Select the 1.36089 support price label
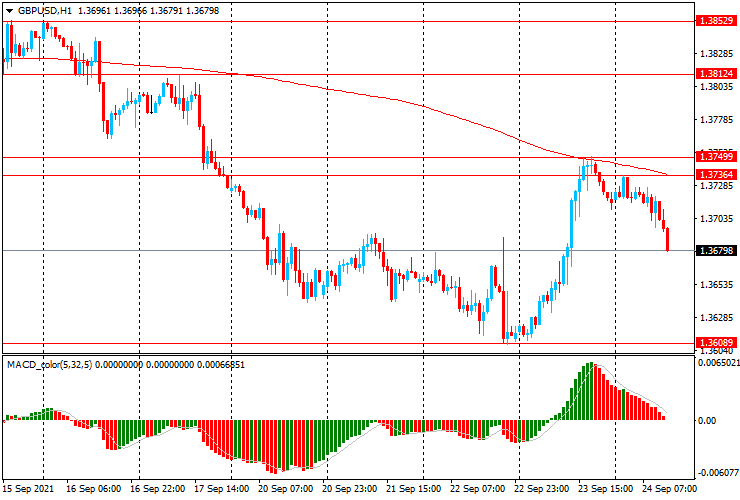The image size is (740, 500). [x=716, y=342]
